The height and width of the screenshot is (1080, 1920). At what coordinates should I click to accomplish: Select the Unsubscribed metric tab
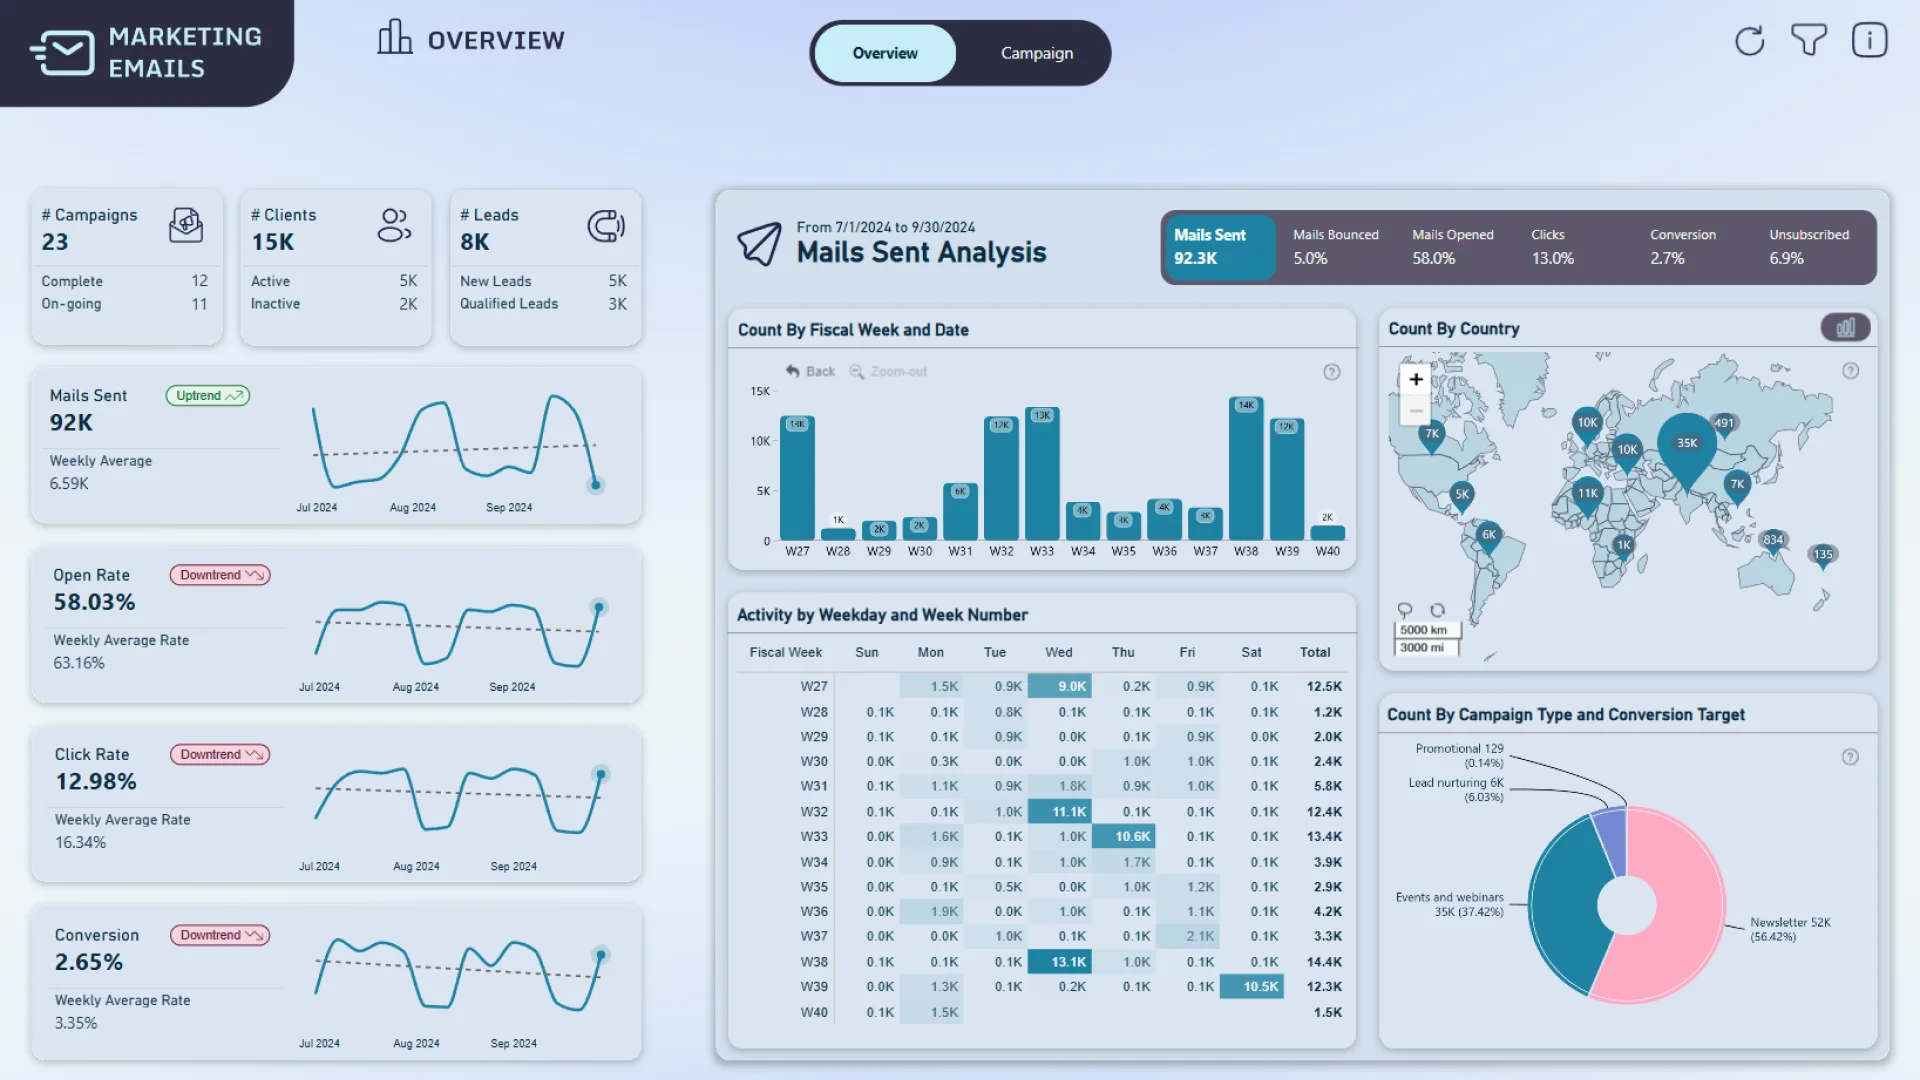(1810, 246)
